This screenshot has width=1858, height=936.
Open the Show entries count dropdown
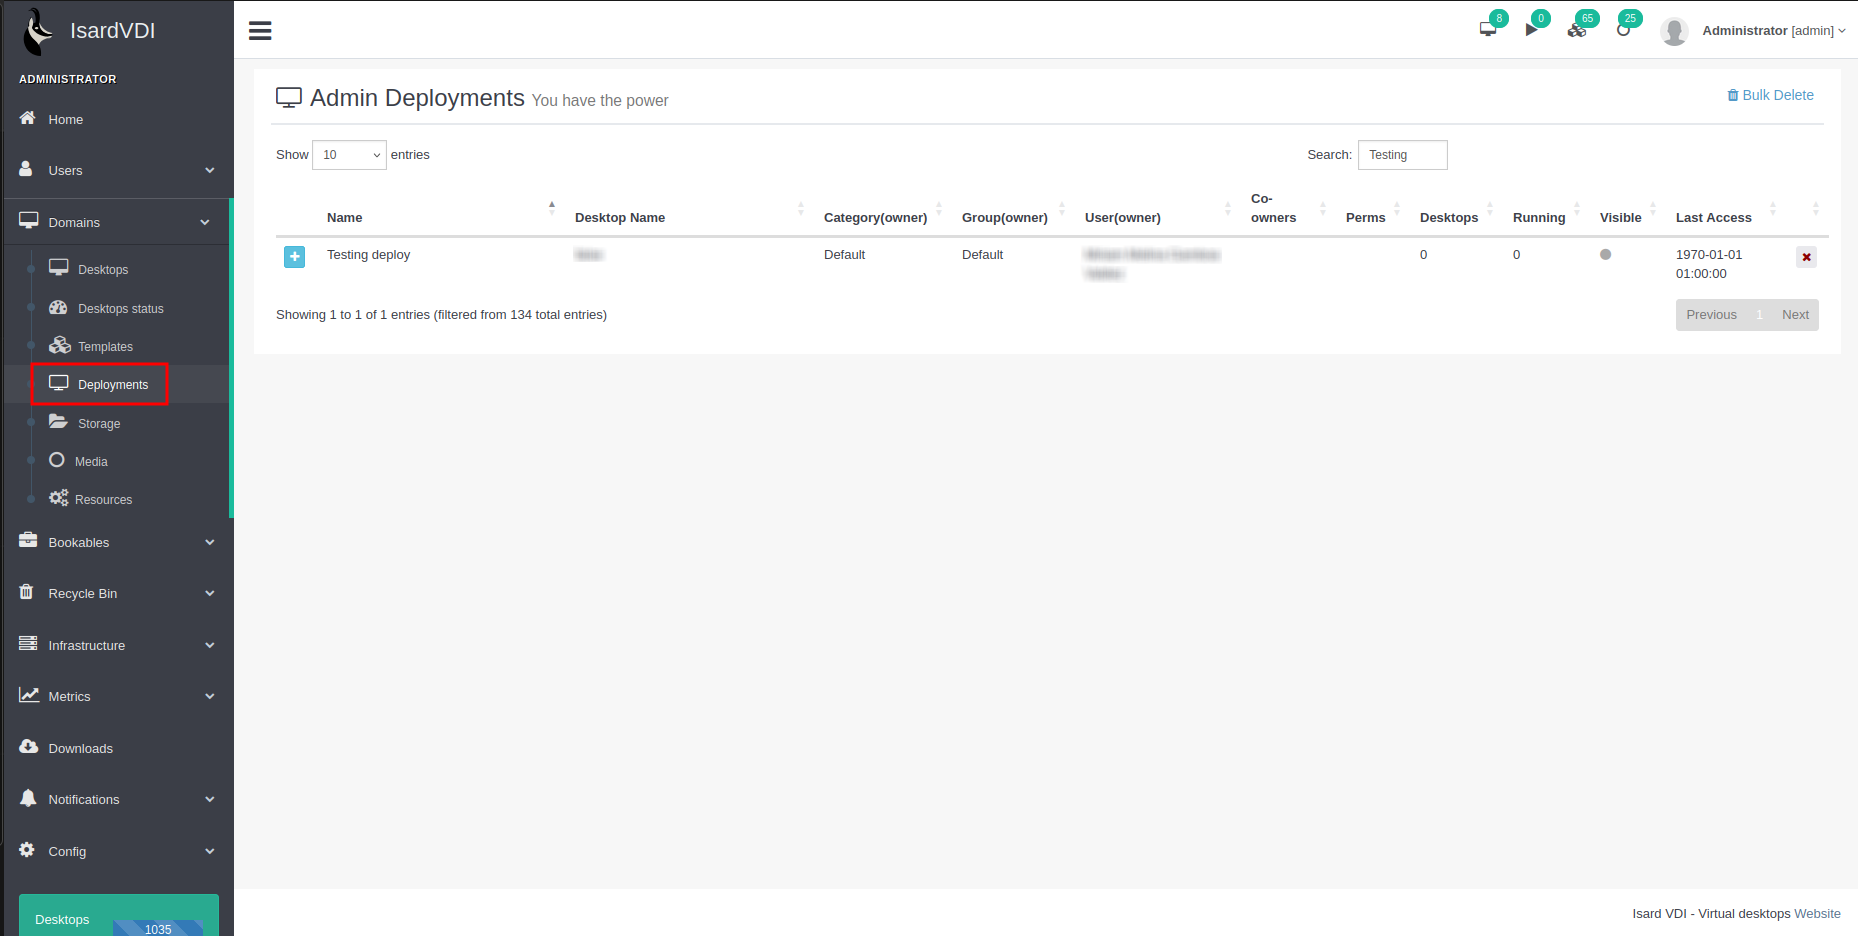[x=349, y=155]
